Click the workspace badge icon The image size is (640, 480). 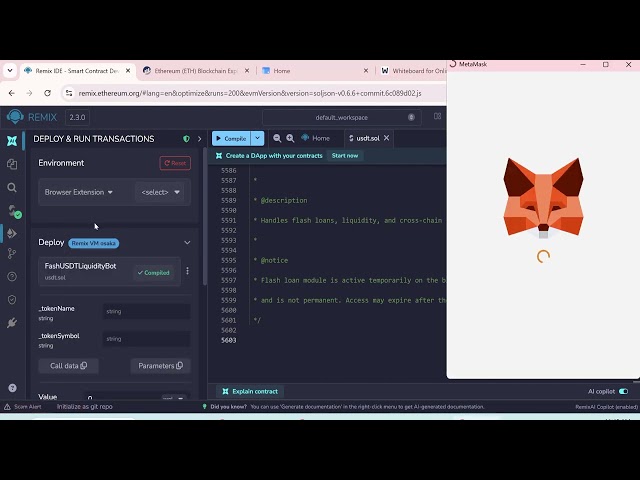point(411,117)
